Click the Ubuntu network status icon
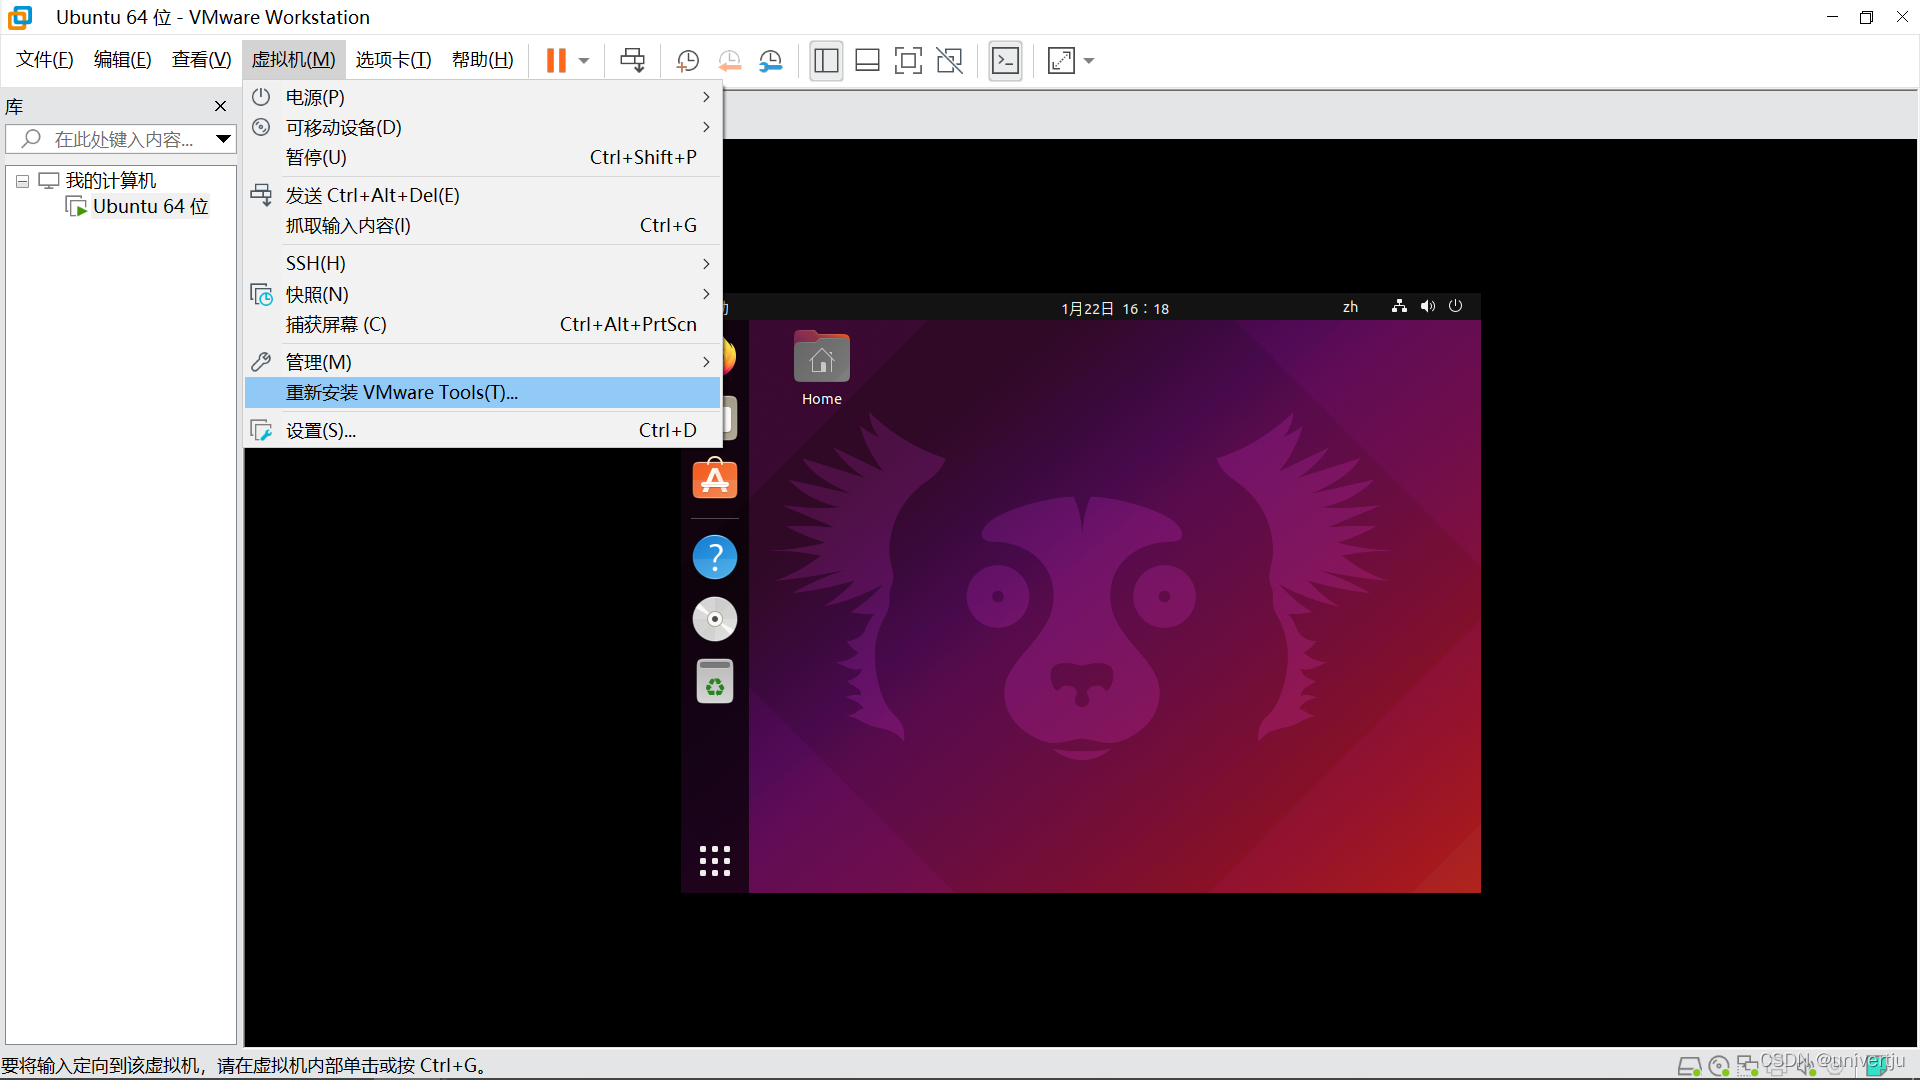This screenshot has width=1920, height=1080. [x=1399, y=306]
